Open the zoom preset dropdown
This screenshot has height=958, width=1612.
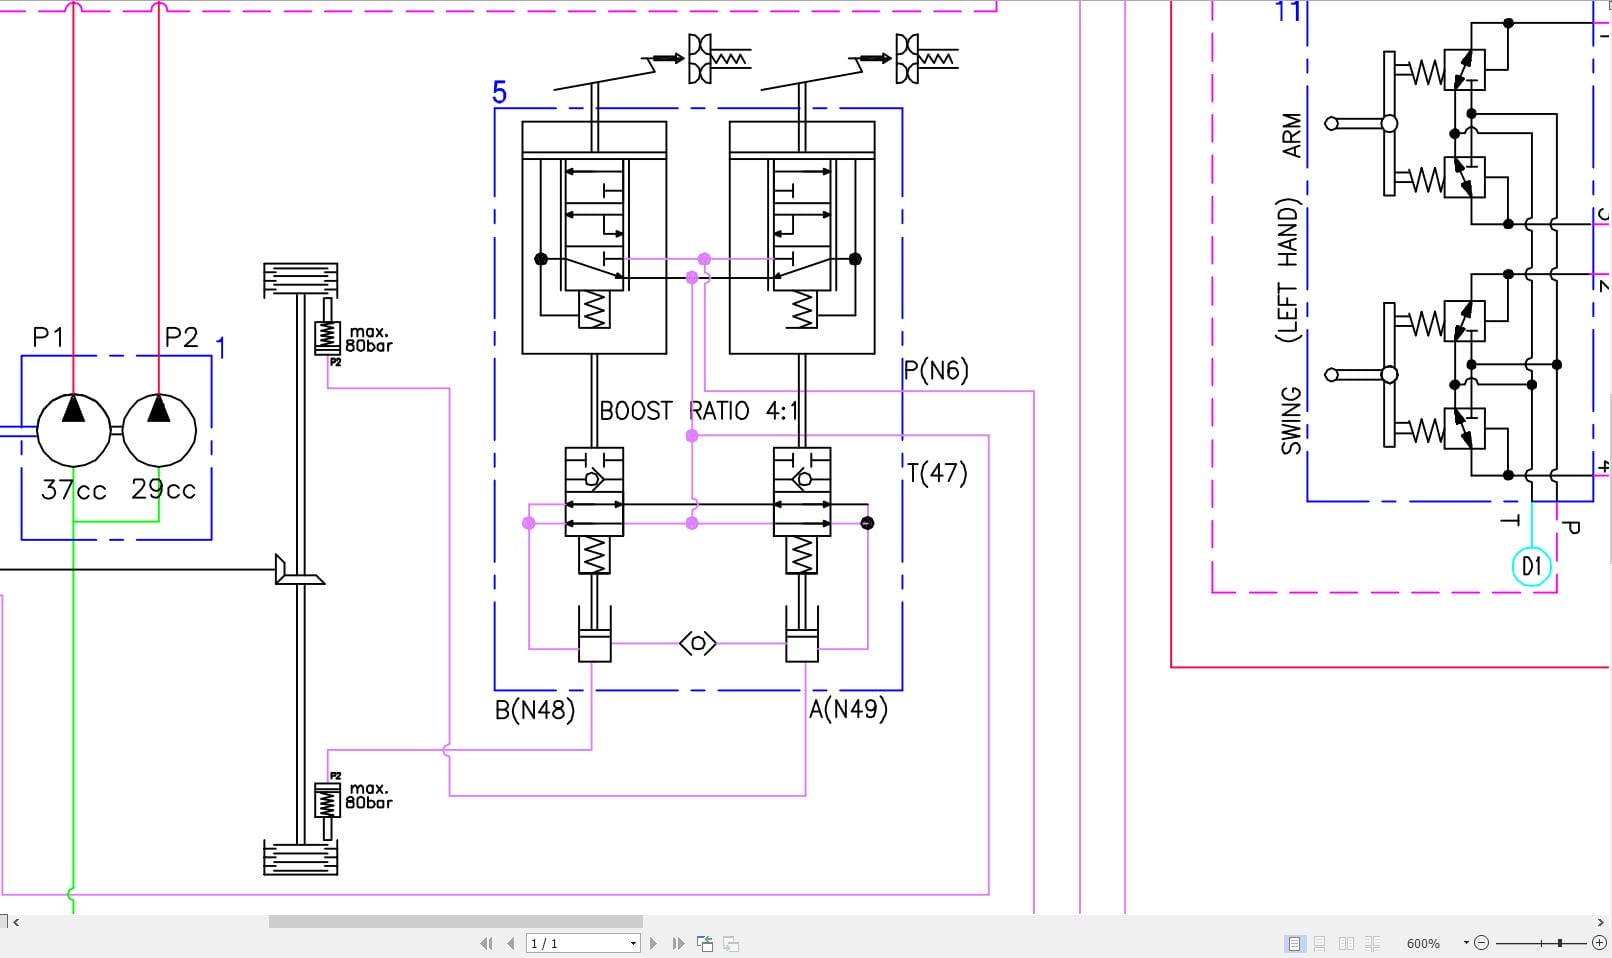point(1466,942)
